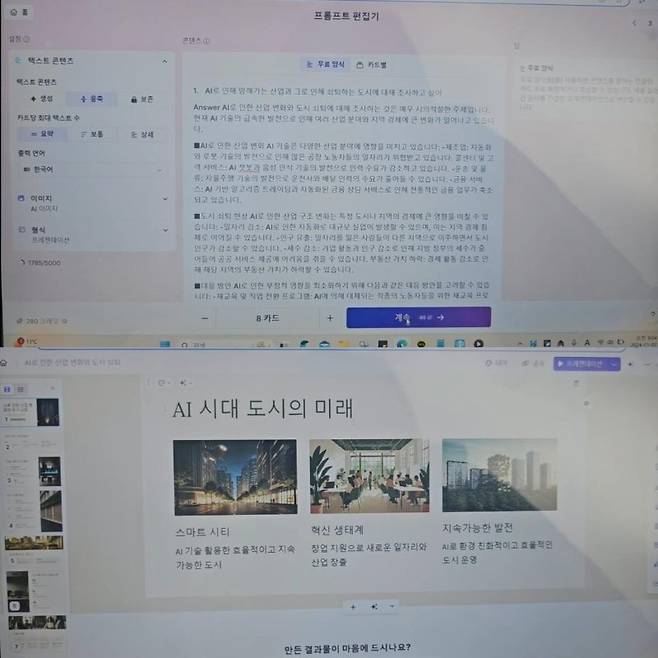
Task: Switch sidebar to list view icon
Action: [x=20, y=389]
